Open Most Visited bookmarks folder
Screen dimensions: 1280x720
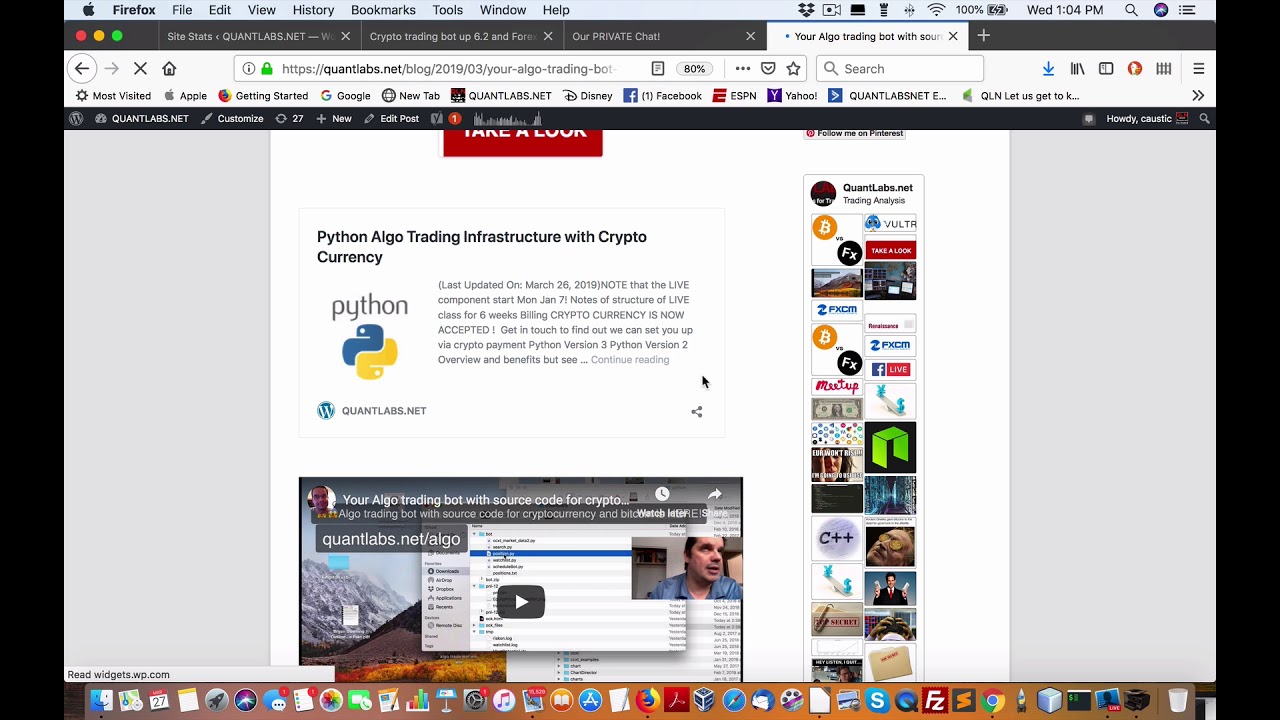point(113,96)
